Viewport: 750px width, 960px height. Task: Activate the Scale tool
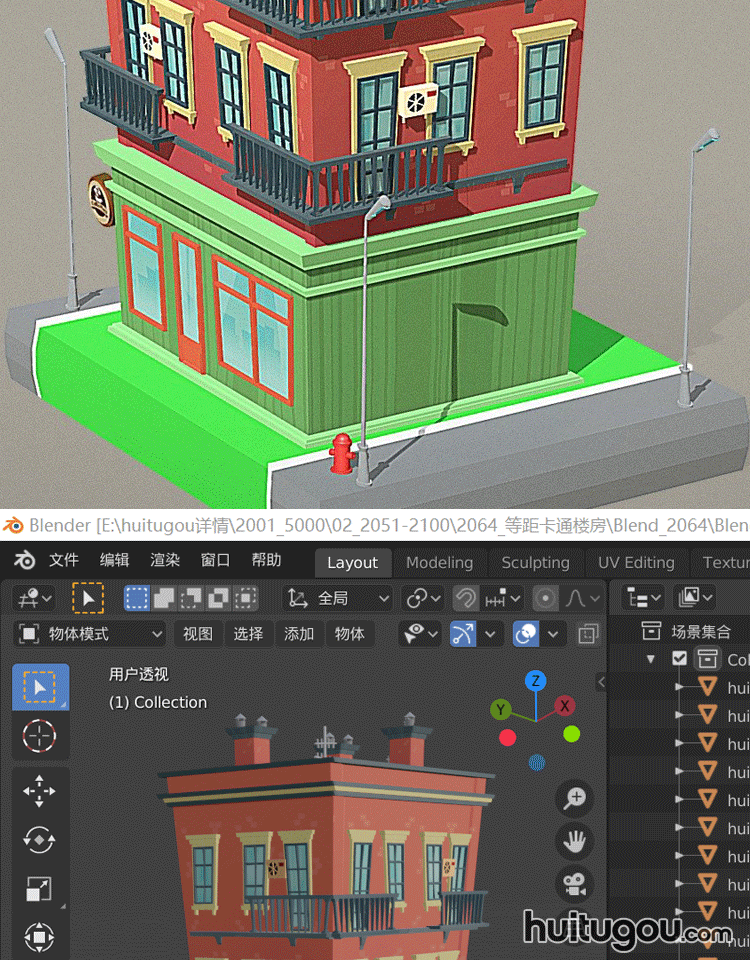pos(40,889)
